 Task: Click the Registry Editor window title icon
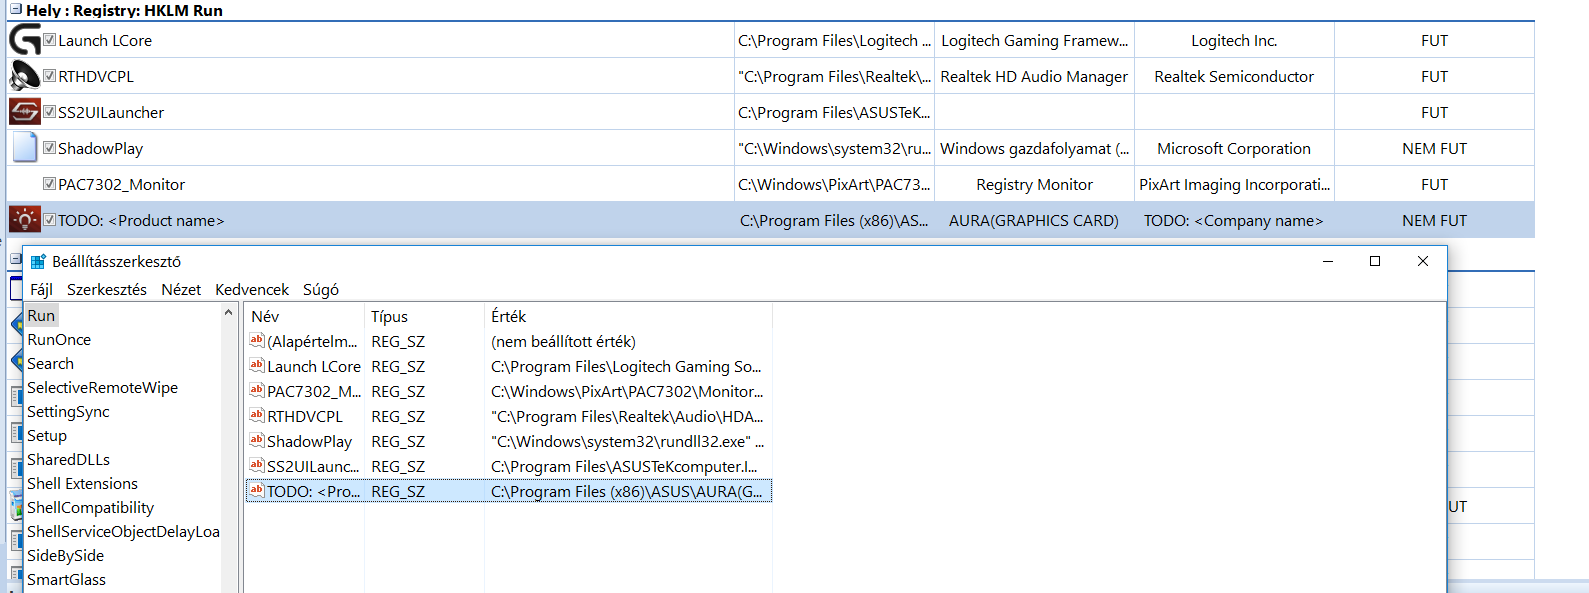pyautogui.click(x=38, y=262)
